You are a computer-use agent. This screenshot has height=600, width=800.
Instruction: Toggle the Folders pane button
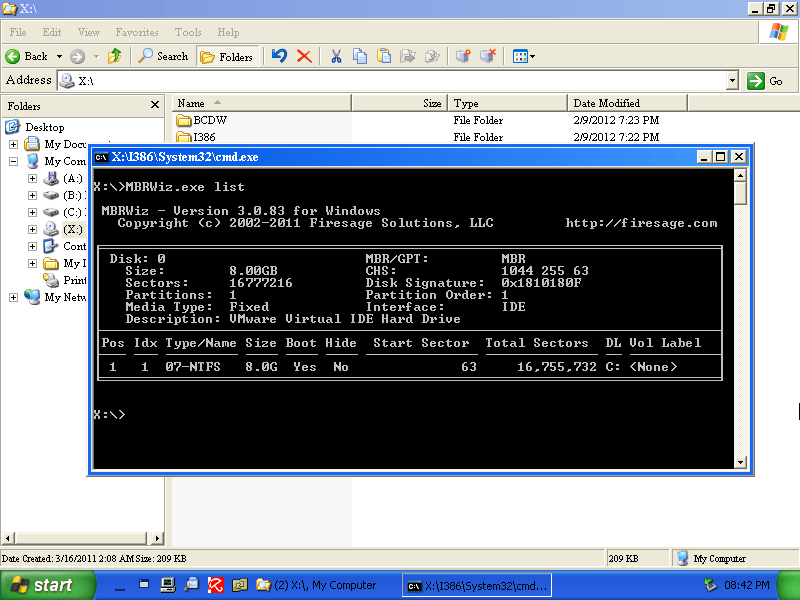click(227, 56)
